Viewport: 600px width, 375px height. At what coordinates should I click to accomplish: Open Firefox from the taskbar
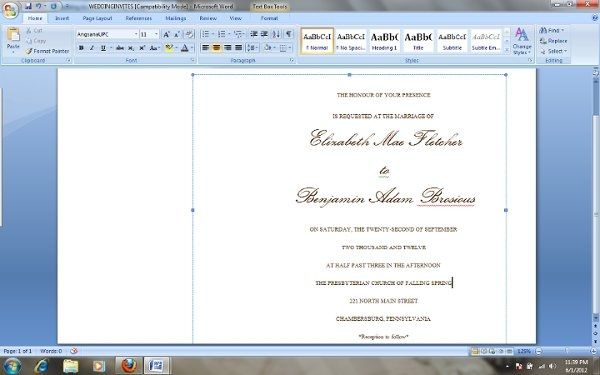point(129,366)
